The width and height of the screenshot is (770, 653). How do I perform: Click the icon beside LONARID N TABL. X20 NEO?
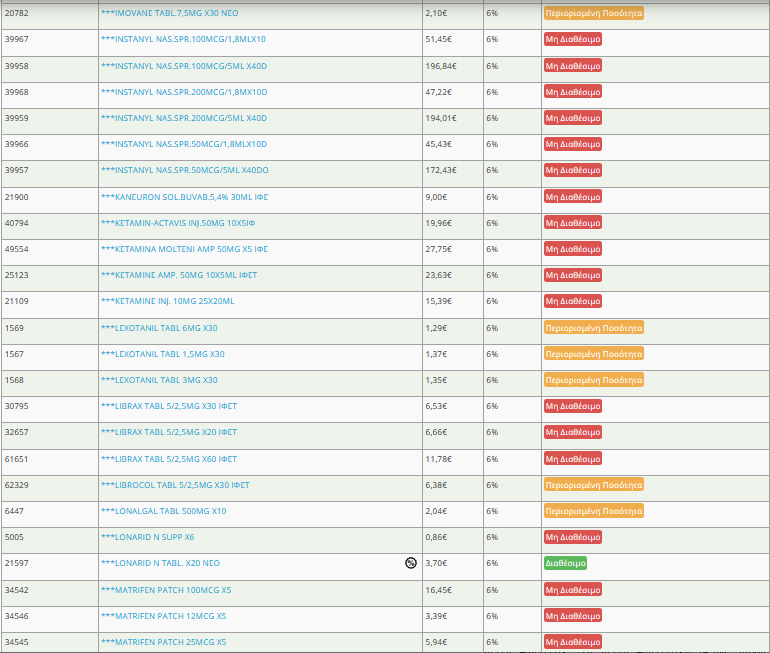coord(410,563)
